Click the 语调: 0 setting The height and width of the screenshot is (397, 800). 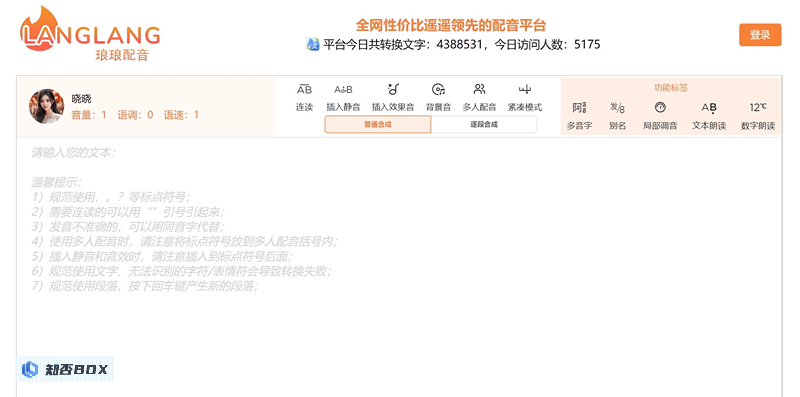[135, 115]
